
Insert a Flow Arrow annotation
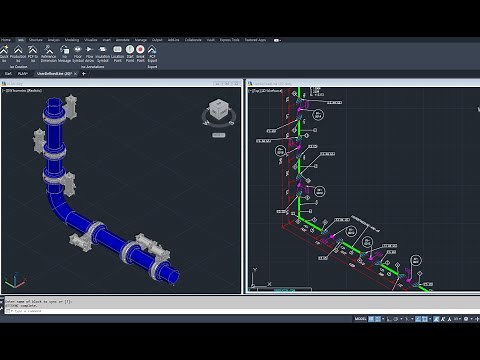(89, 54)
